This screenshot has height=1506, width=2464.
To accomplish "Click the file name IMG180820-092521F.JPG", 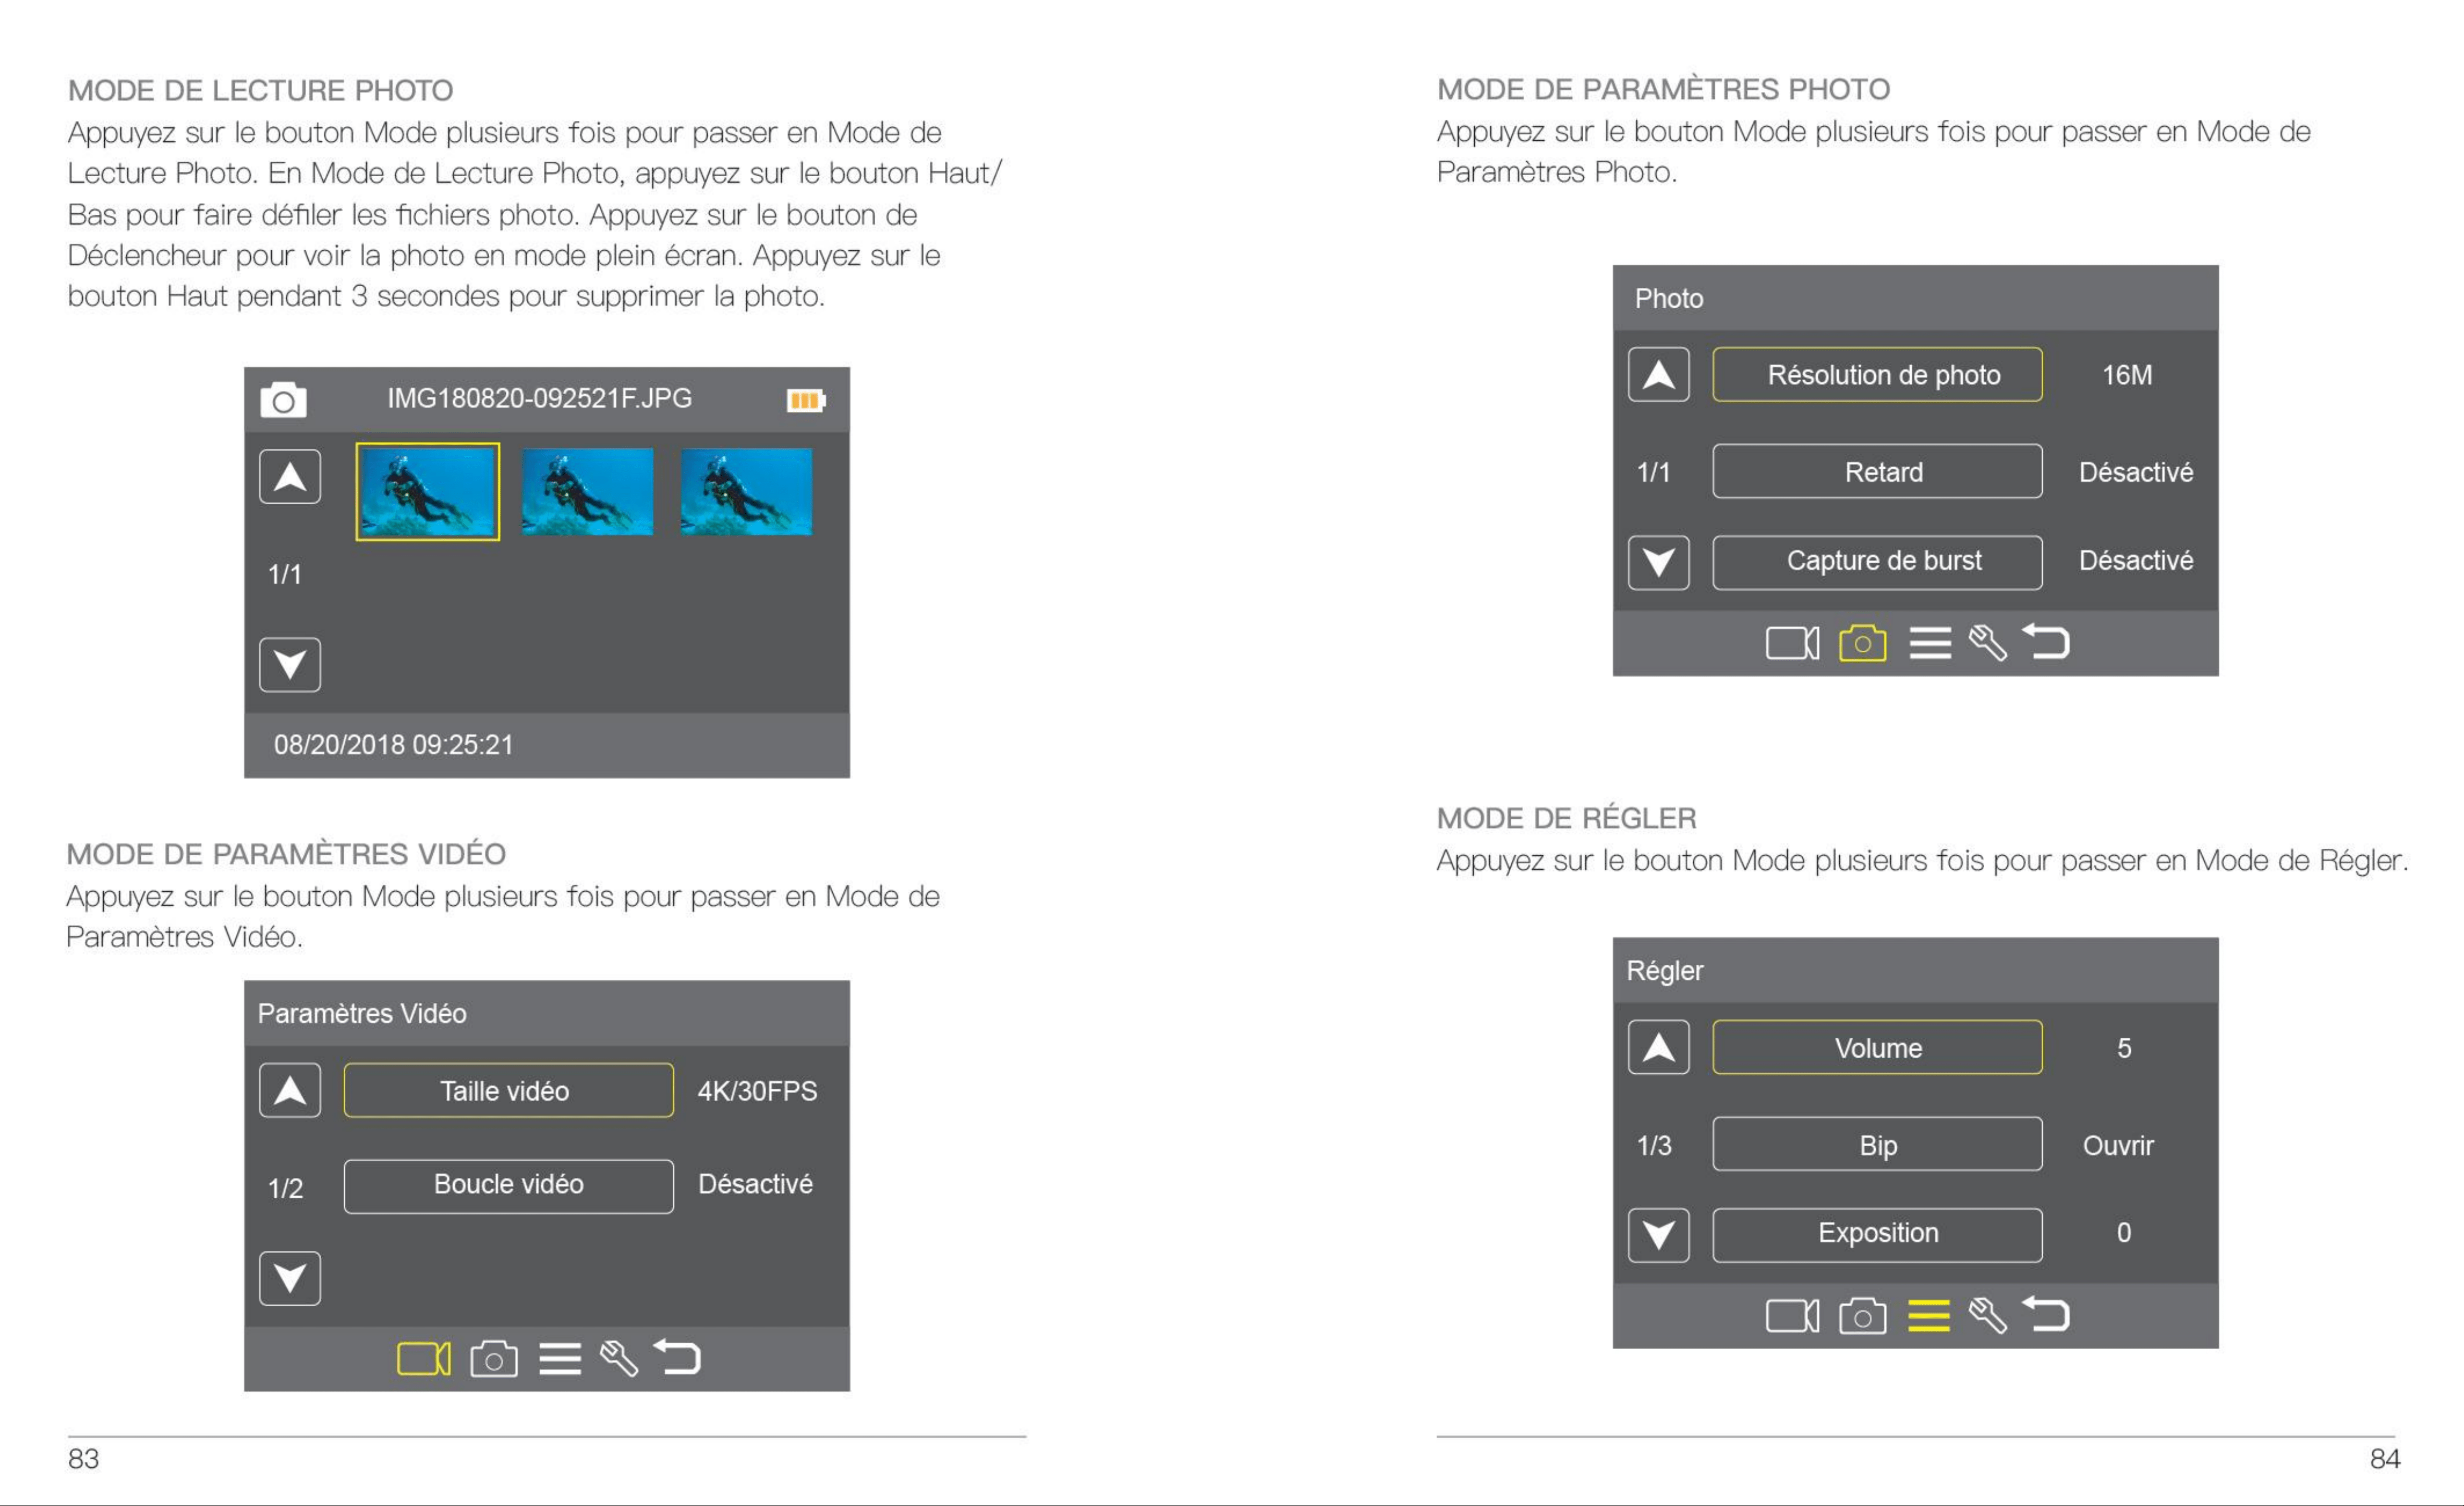I will tap(540, 398).
